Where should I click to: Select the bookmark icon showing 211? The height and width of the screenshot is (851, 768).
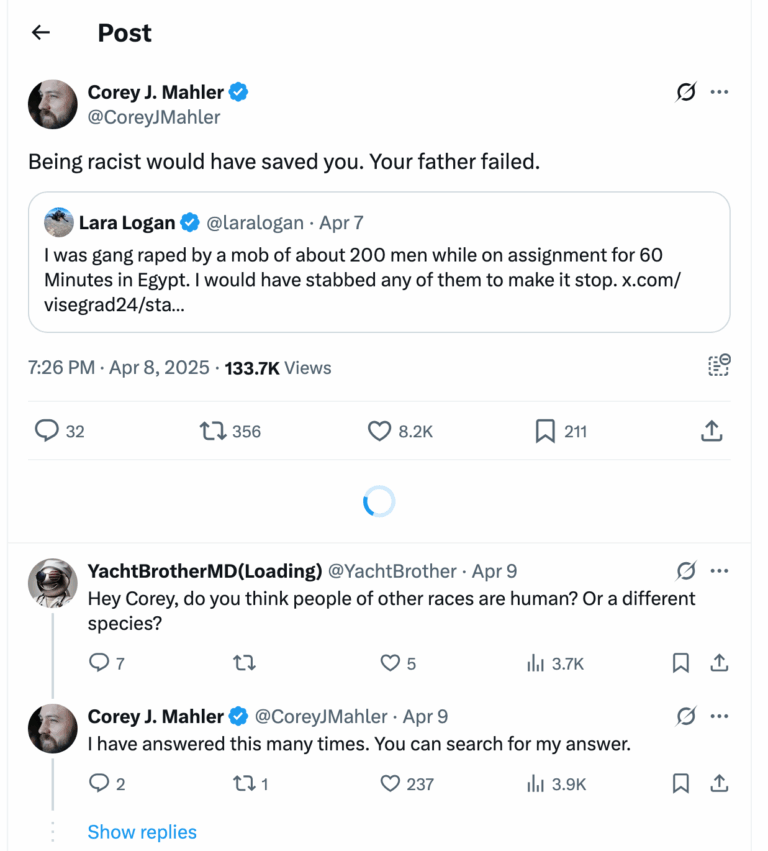point(544,431)
